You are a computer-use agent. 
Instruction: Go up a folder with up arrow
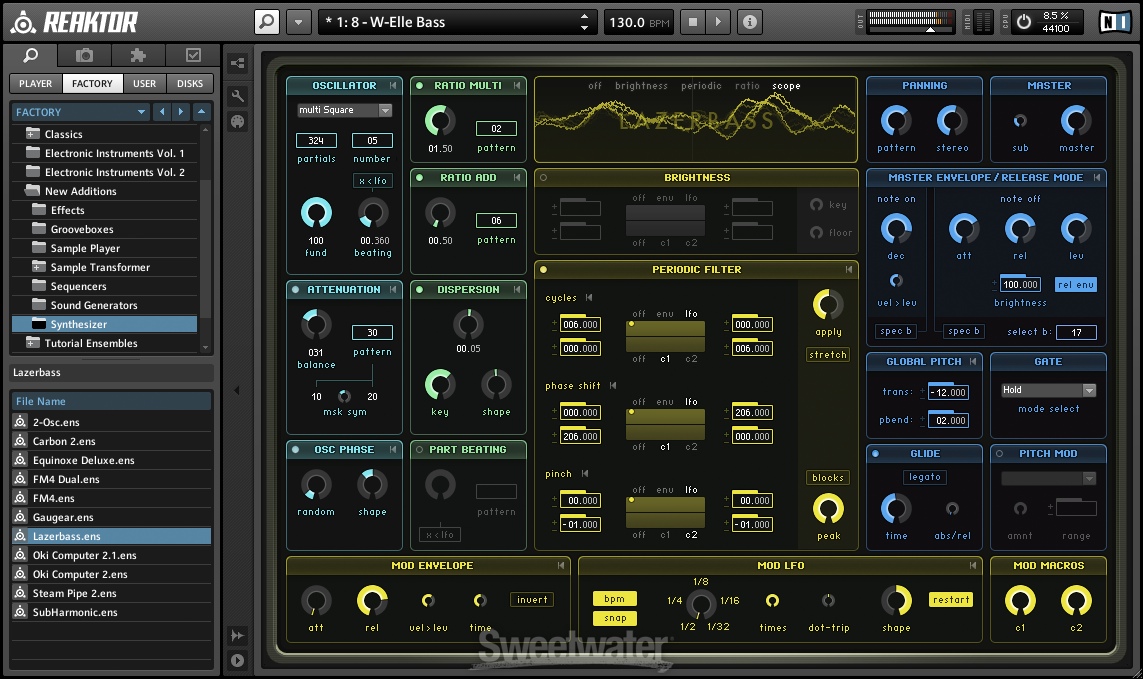(x=201, y=112)
